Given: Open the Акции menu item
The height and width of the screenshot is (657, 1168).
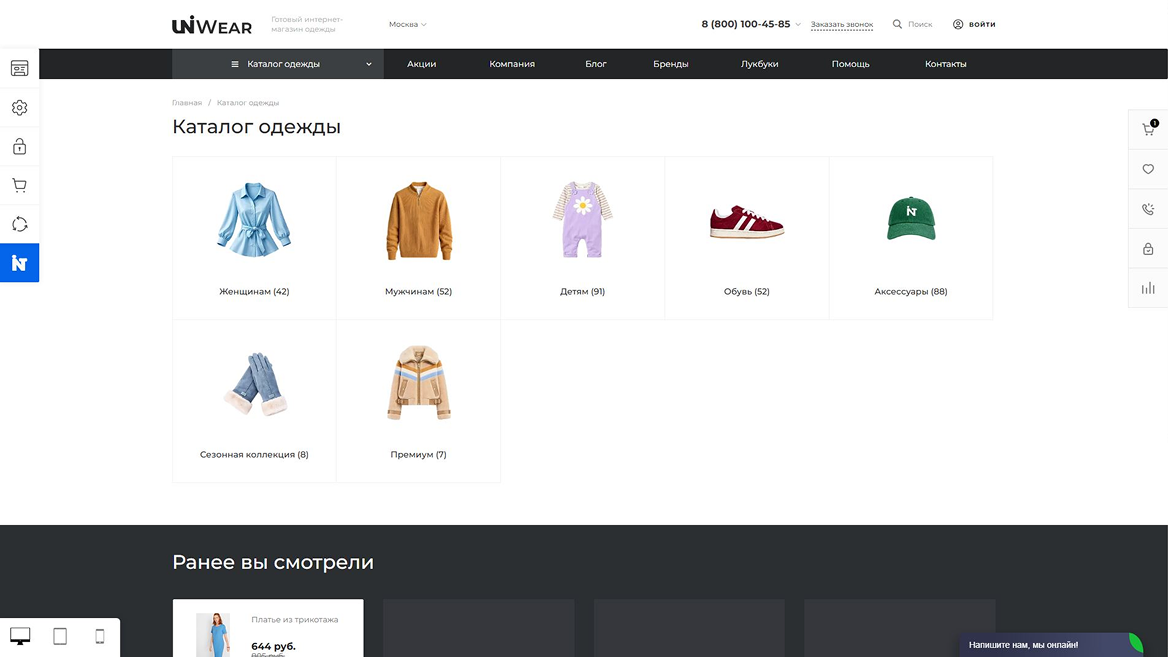Looking at the screenshot, I should [421, 64].
